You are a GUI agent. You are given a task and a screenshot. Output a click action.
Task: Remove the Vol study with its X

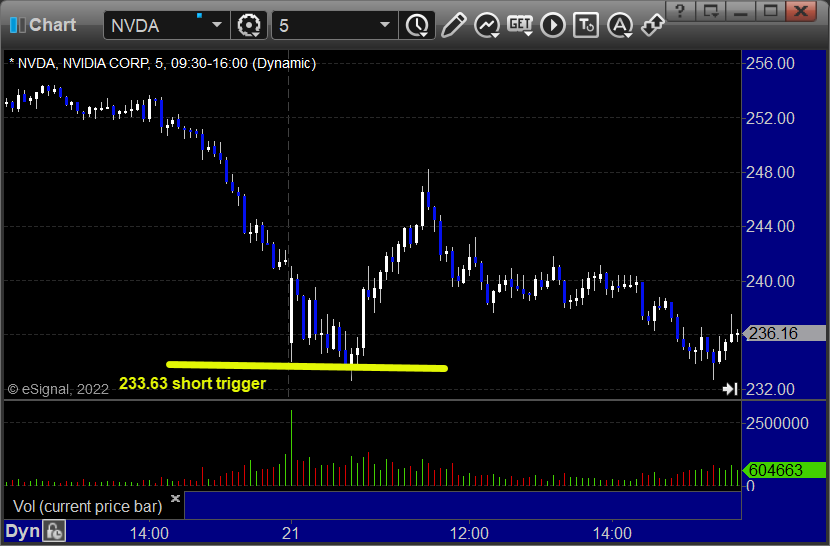175,498
